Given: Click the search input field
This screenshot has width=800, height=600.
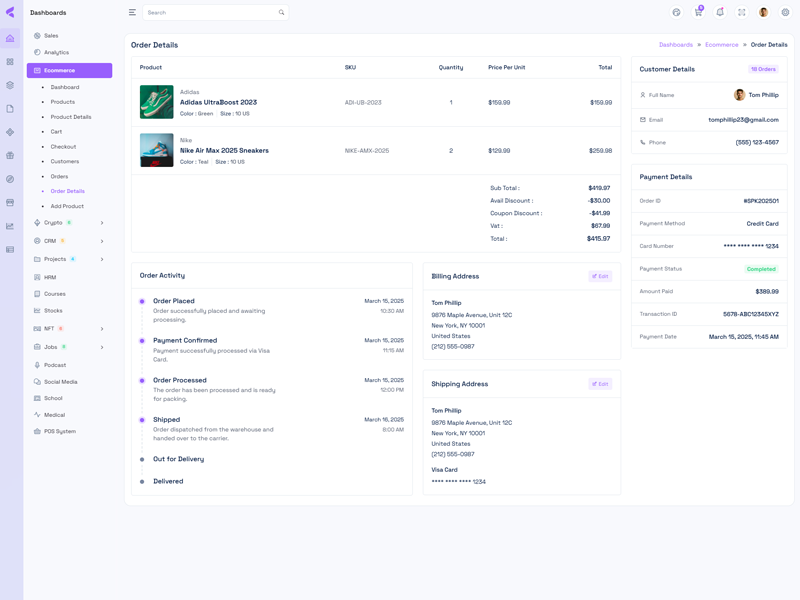Looking at the screenshot, I should coord(210,13).
